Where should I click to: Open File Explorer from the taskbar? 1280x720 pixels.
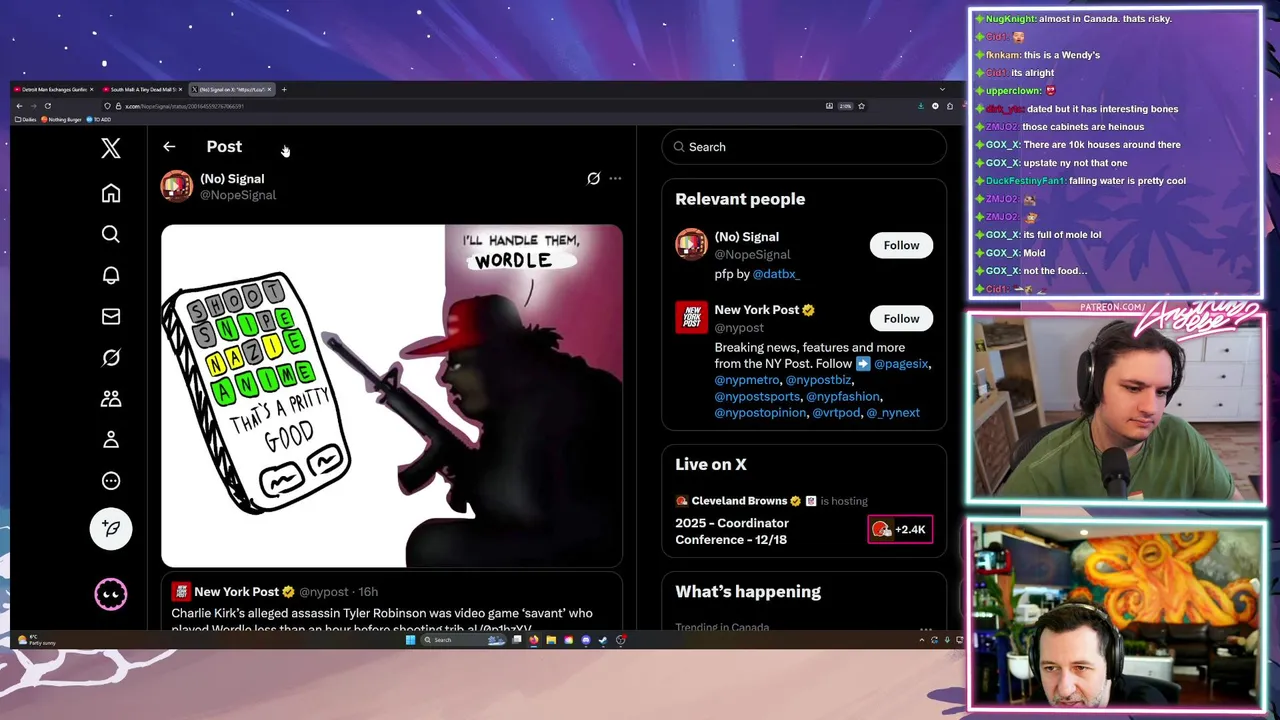(551, 640)
